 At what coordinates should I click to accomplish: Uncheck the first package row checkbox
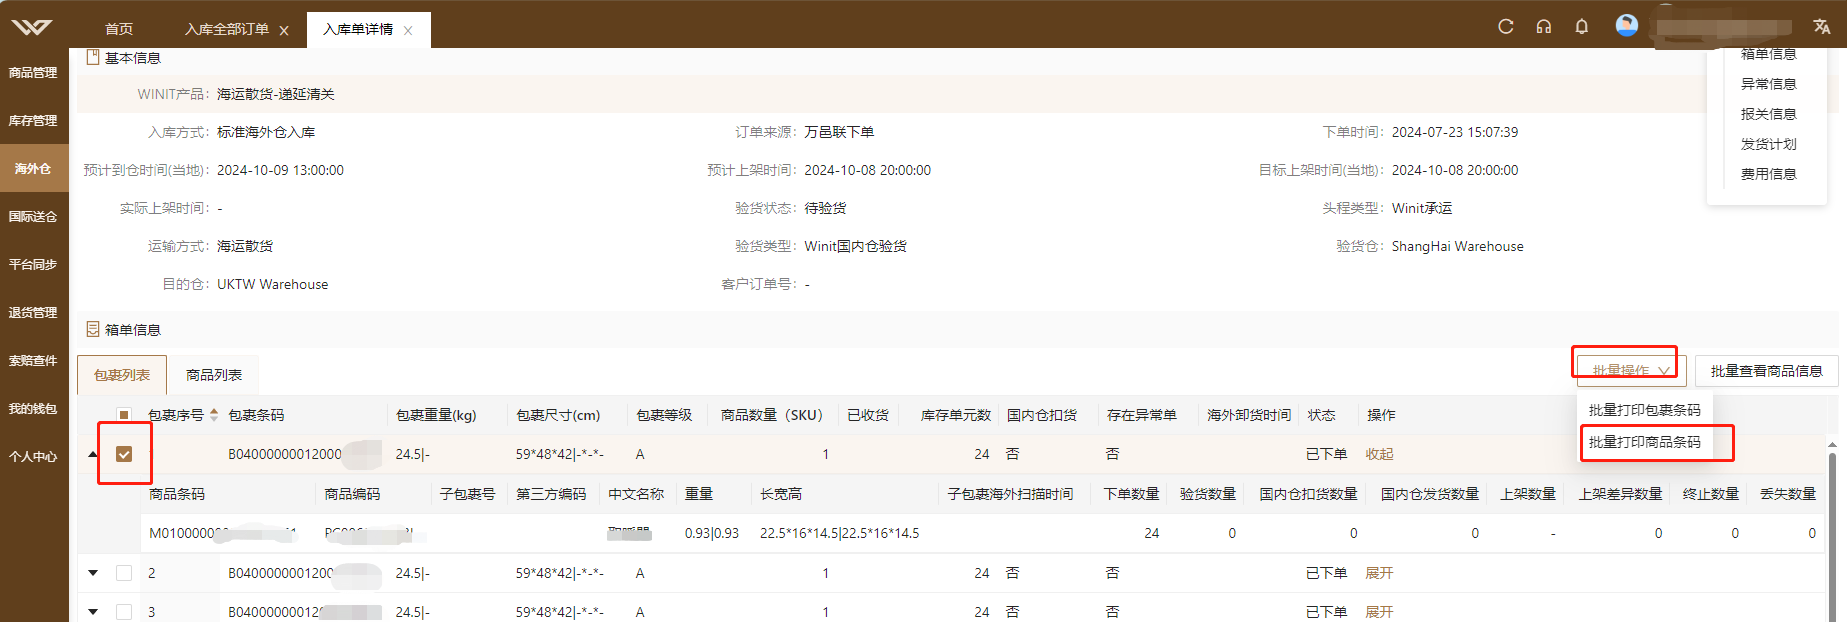124,454
